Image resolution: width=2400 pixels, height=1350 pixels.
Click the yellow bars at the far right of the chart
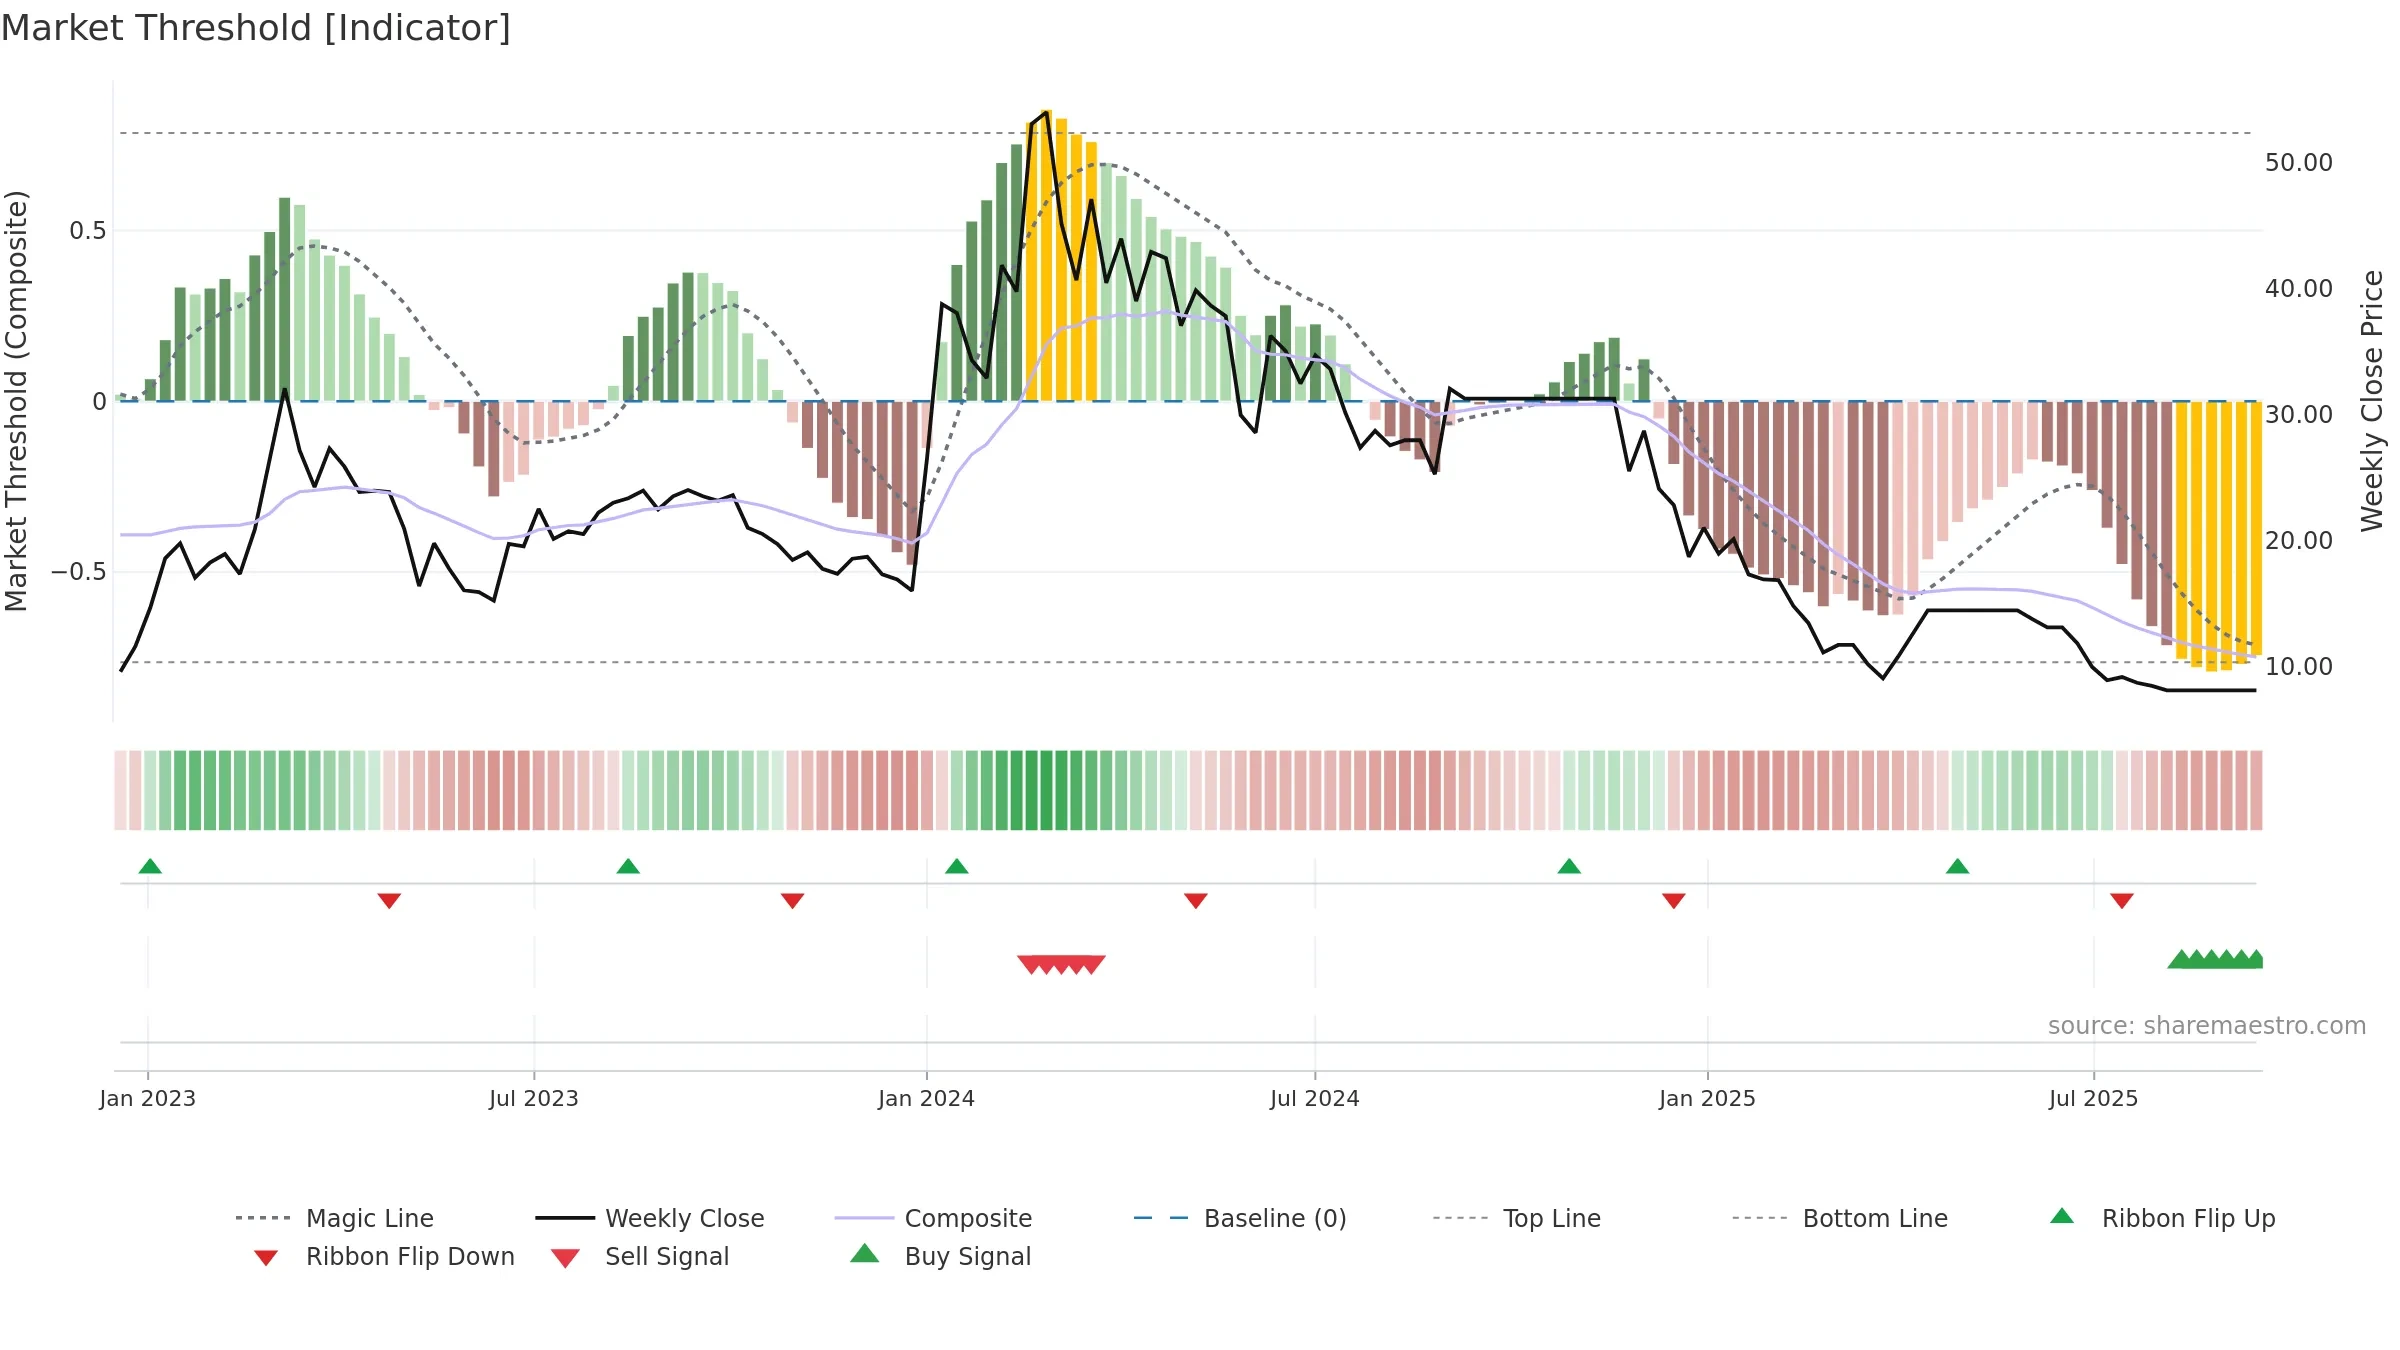(x=2219, y=535)
